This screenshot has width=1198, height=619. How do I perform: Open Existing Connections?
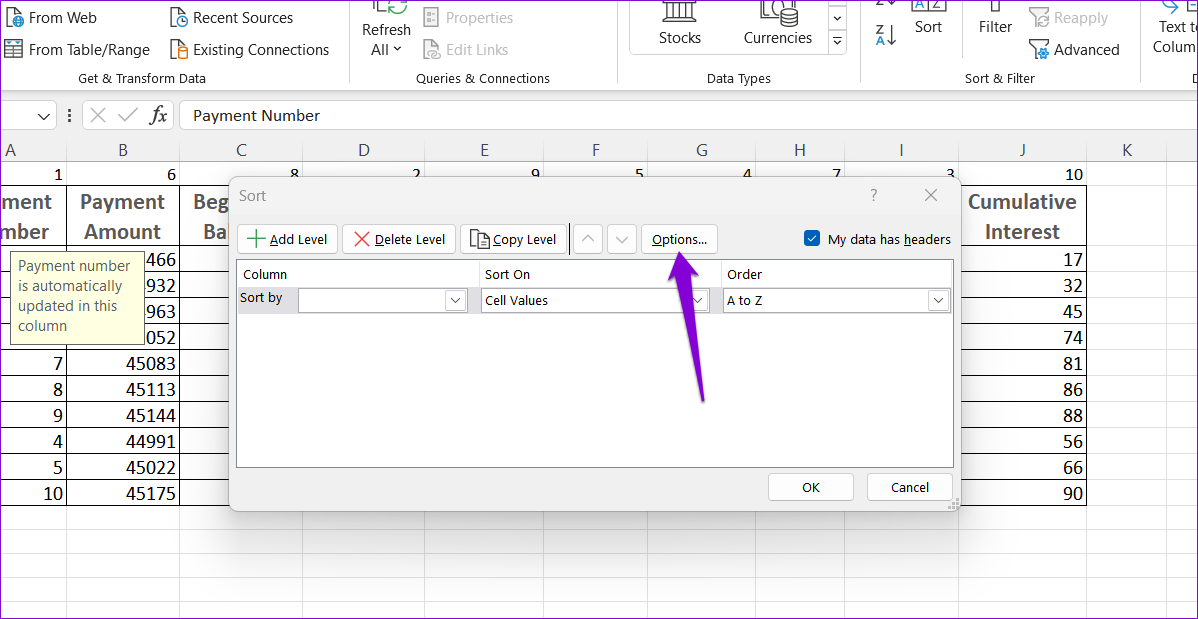click(249, 49)
